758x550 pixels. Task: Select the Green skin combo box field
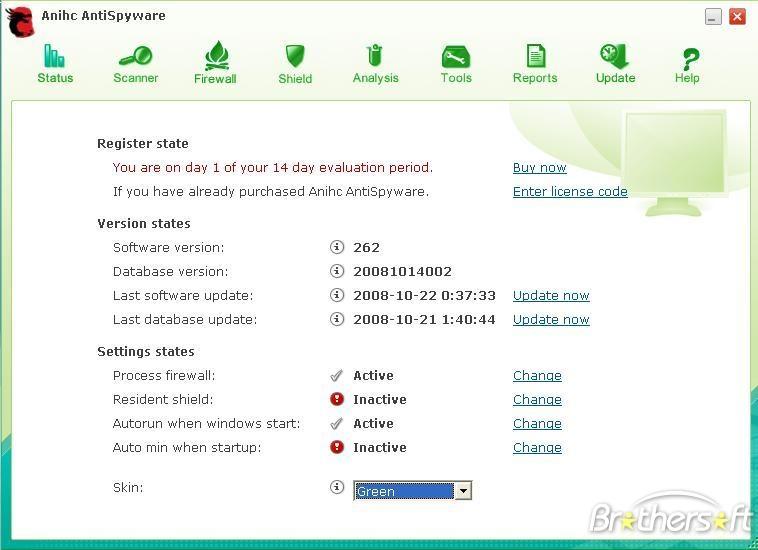[x=412, y=491]
